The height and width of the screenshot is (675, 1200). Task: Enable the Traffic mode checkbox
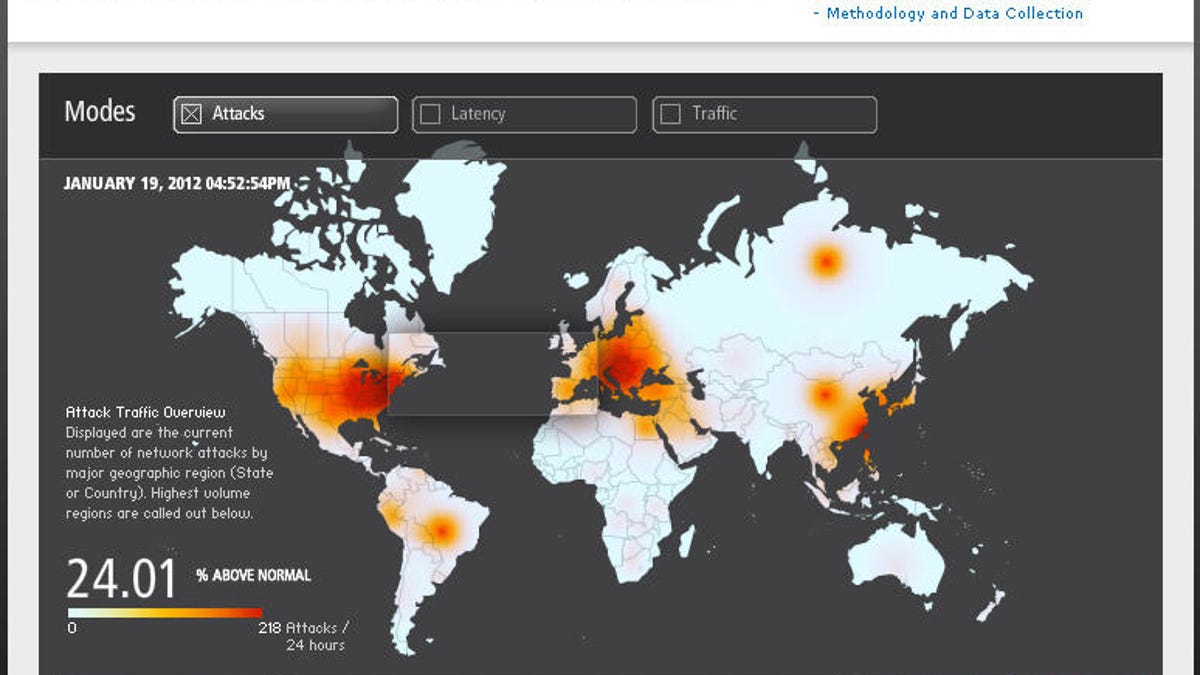coord(670,114)
